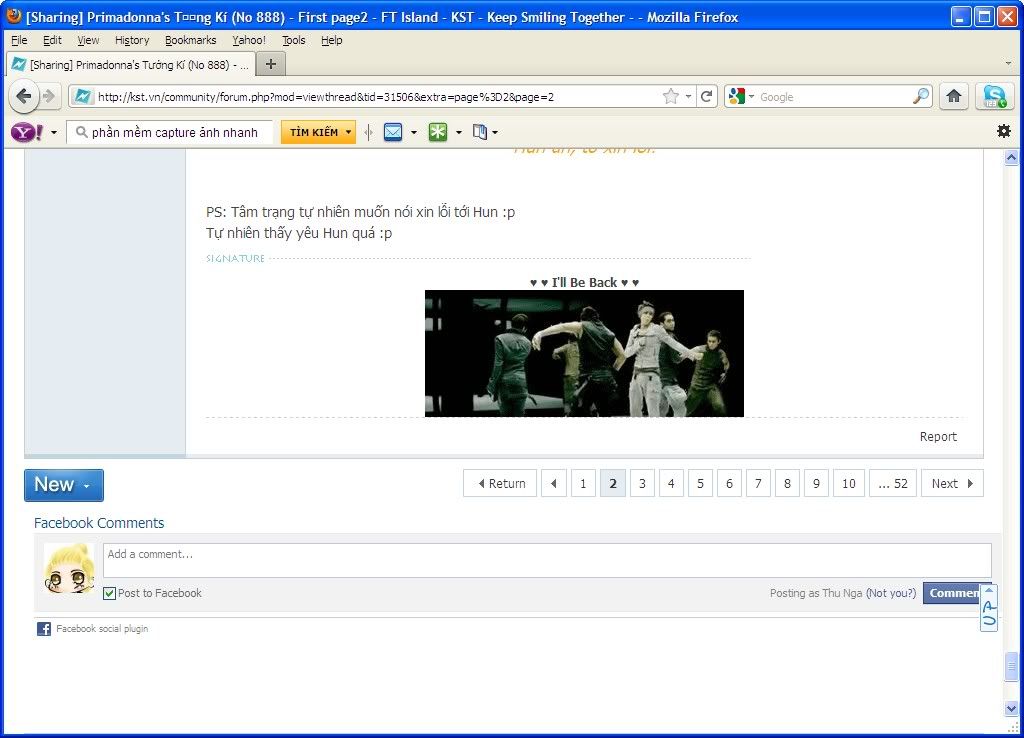The width and height of the screenshot is (1024, 738).
Task: Submit with the Comment button
Action: [954, 593]
